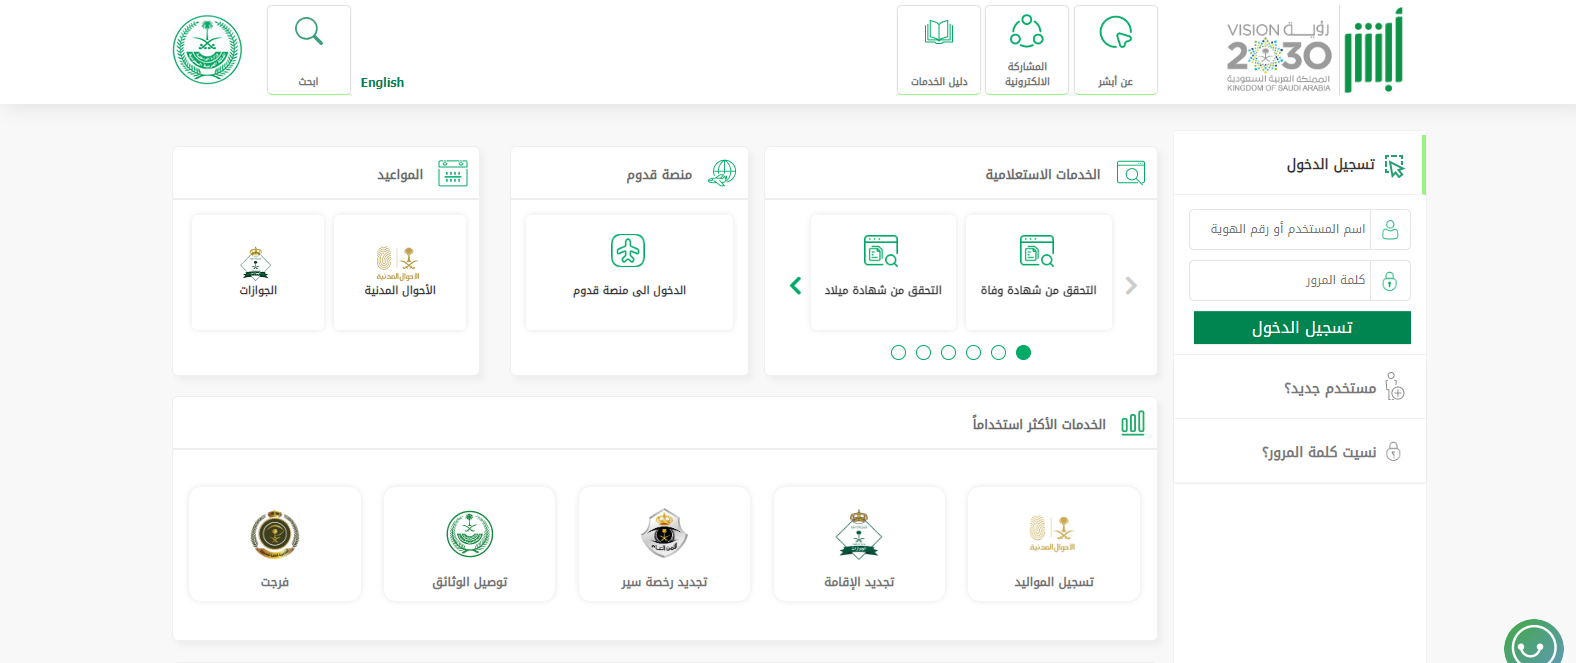
Task: Open the Civil Affairs appointments icon
Action: [399, 262]
